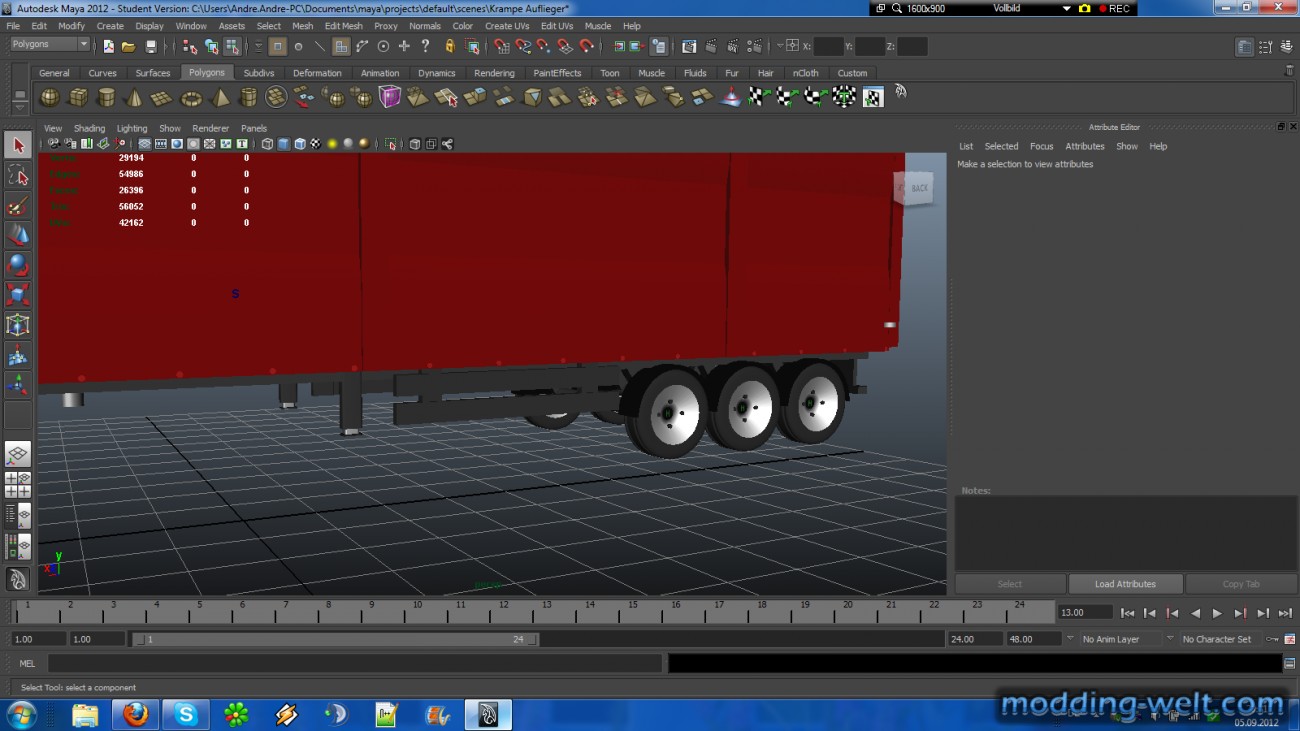Click the range slider bar handle
1300x731 pixels.
[x=335, y=639]
